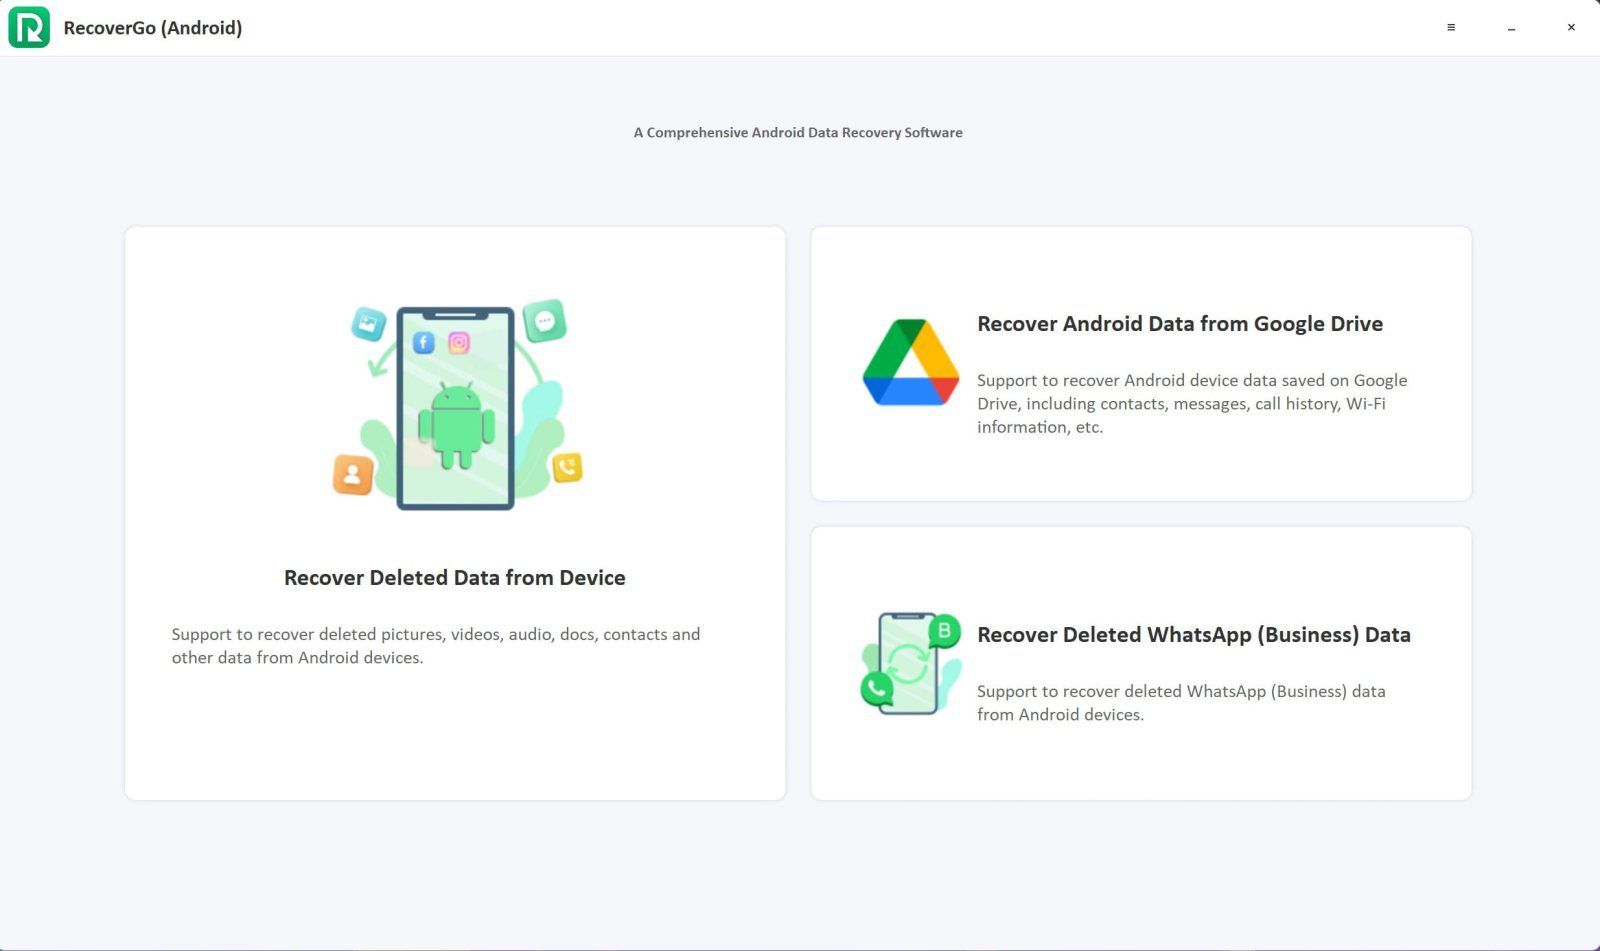Minimize the RecoverGo window
This screenshot has width=1600, height=951.
click(1511, 28)
